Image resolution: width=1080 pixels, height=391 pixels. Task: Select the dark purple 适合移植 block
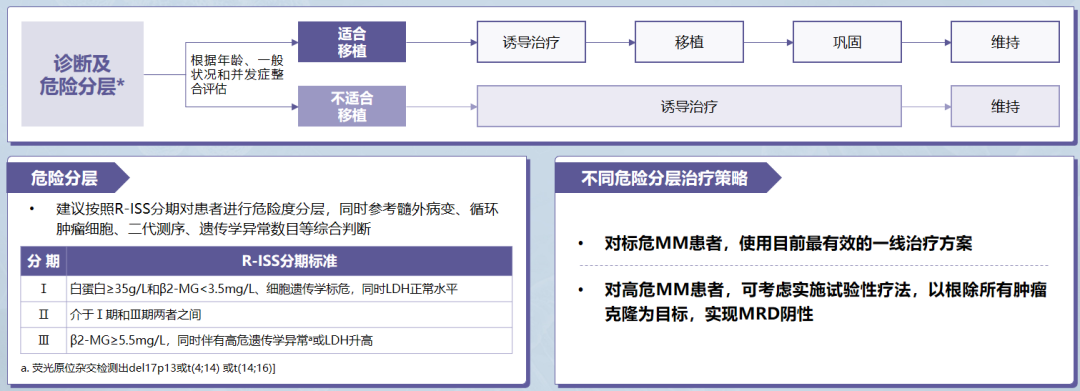(x=351, y=42)
